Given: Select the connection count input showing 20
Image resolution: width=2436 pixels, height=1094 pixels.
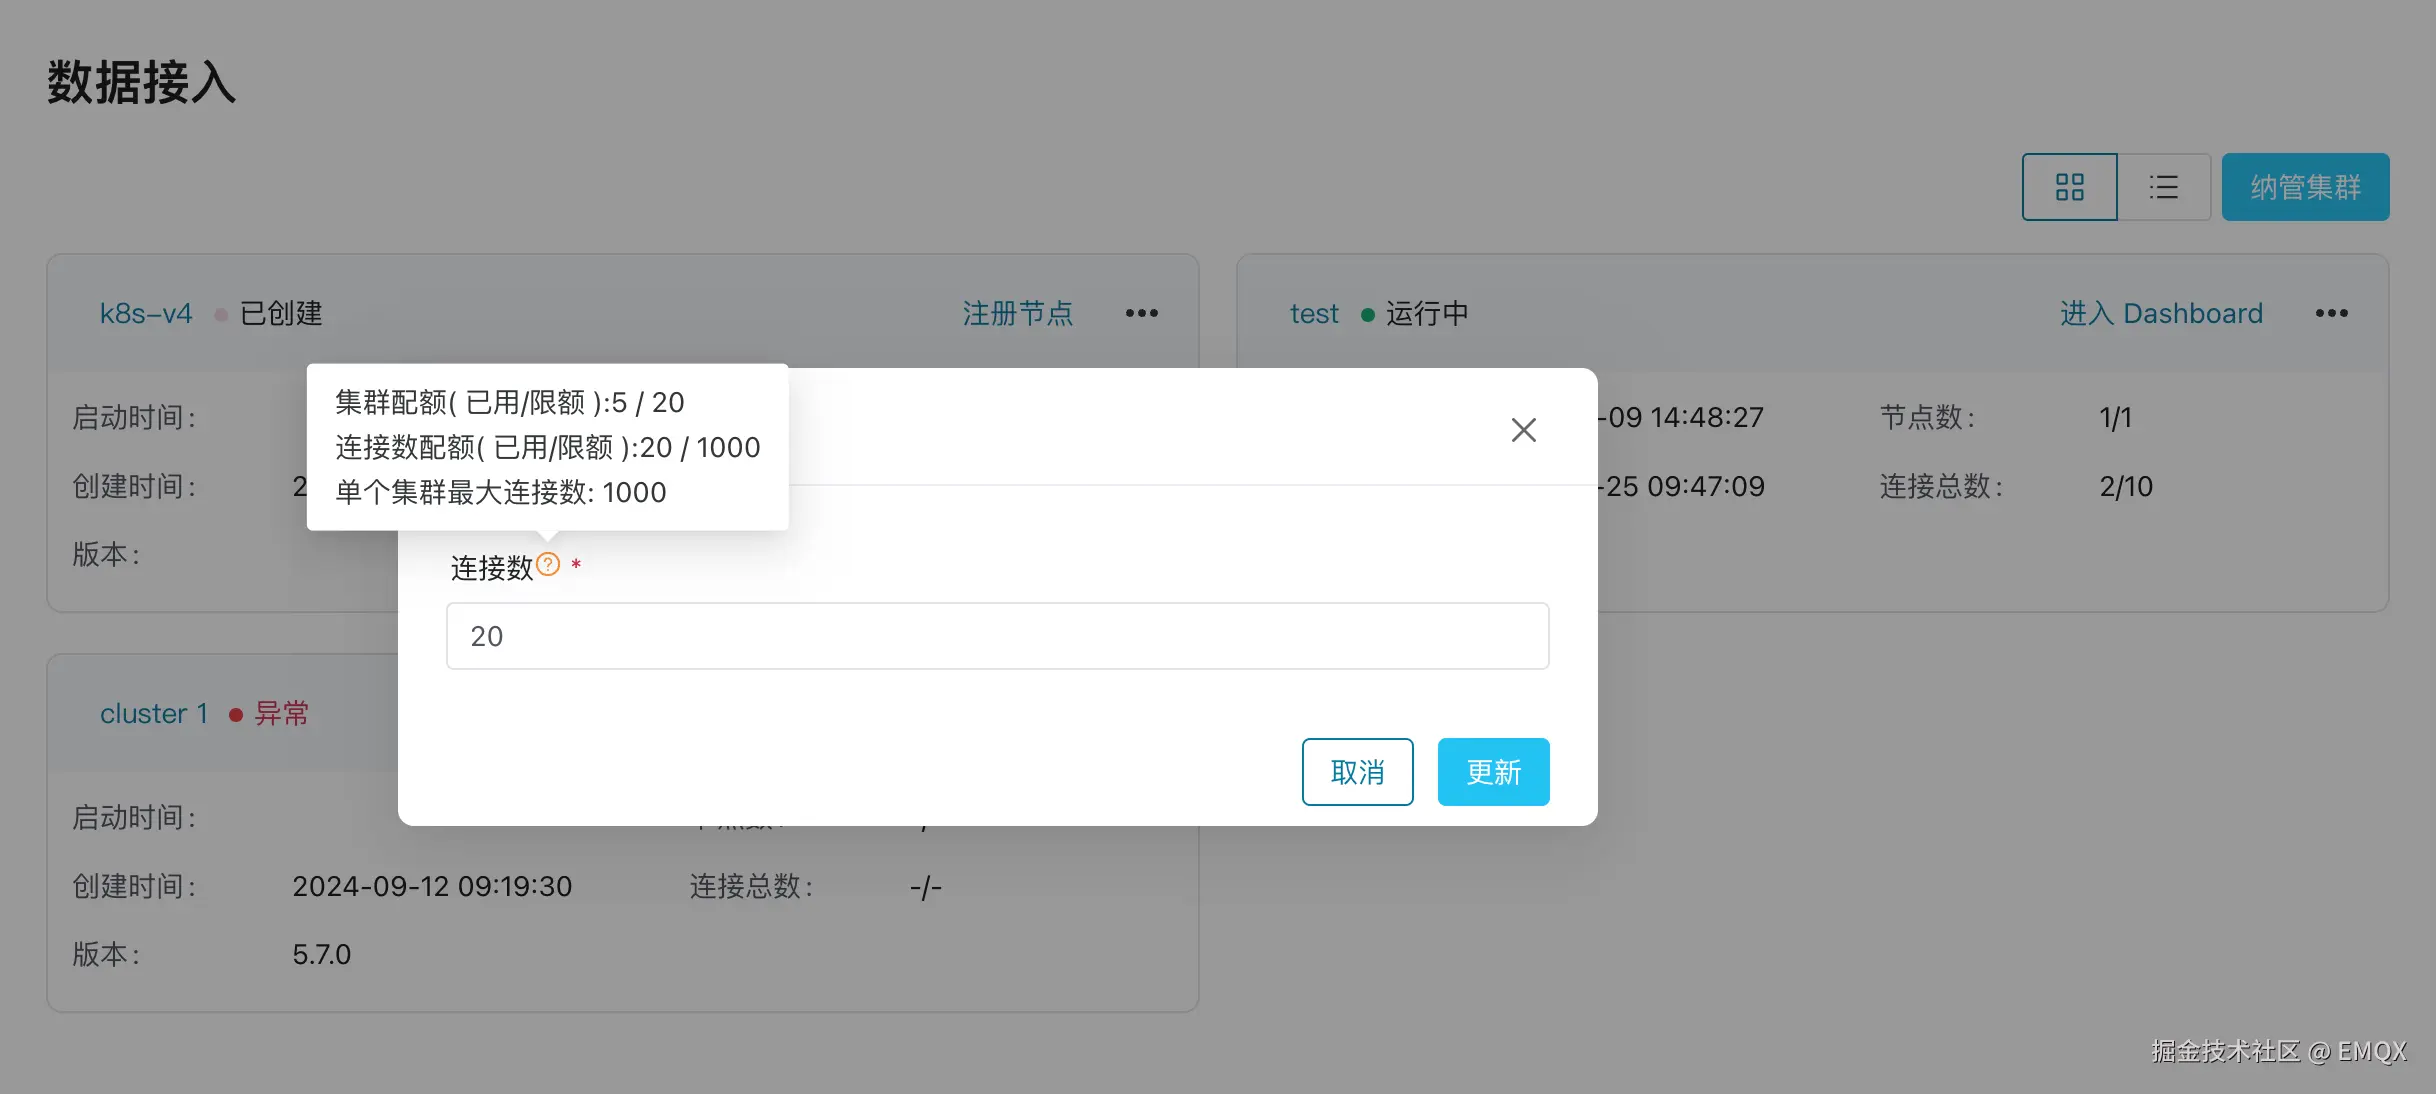Looking at the screenshot, I should point(997,636).
